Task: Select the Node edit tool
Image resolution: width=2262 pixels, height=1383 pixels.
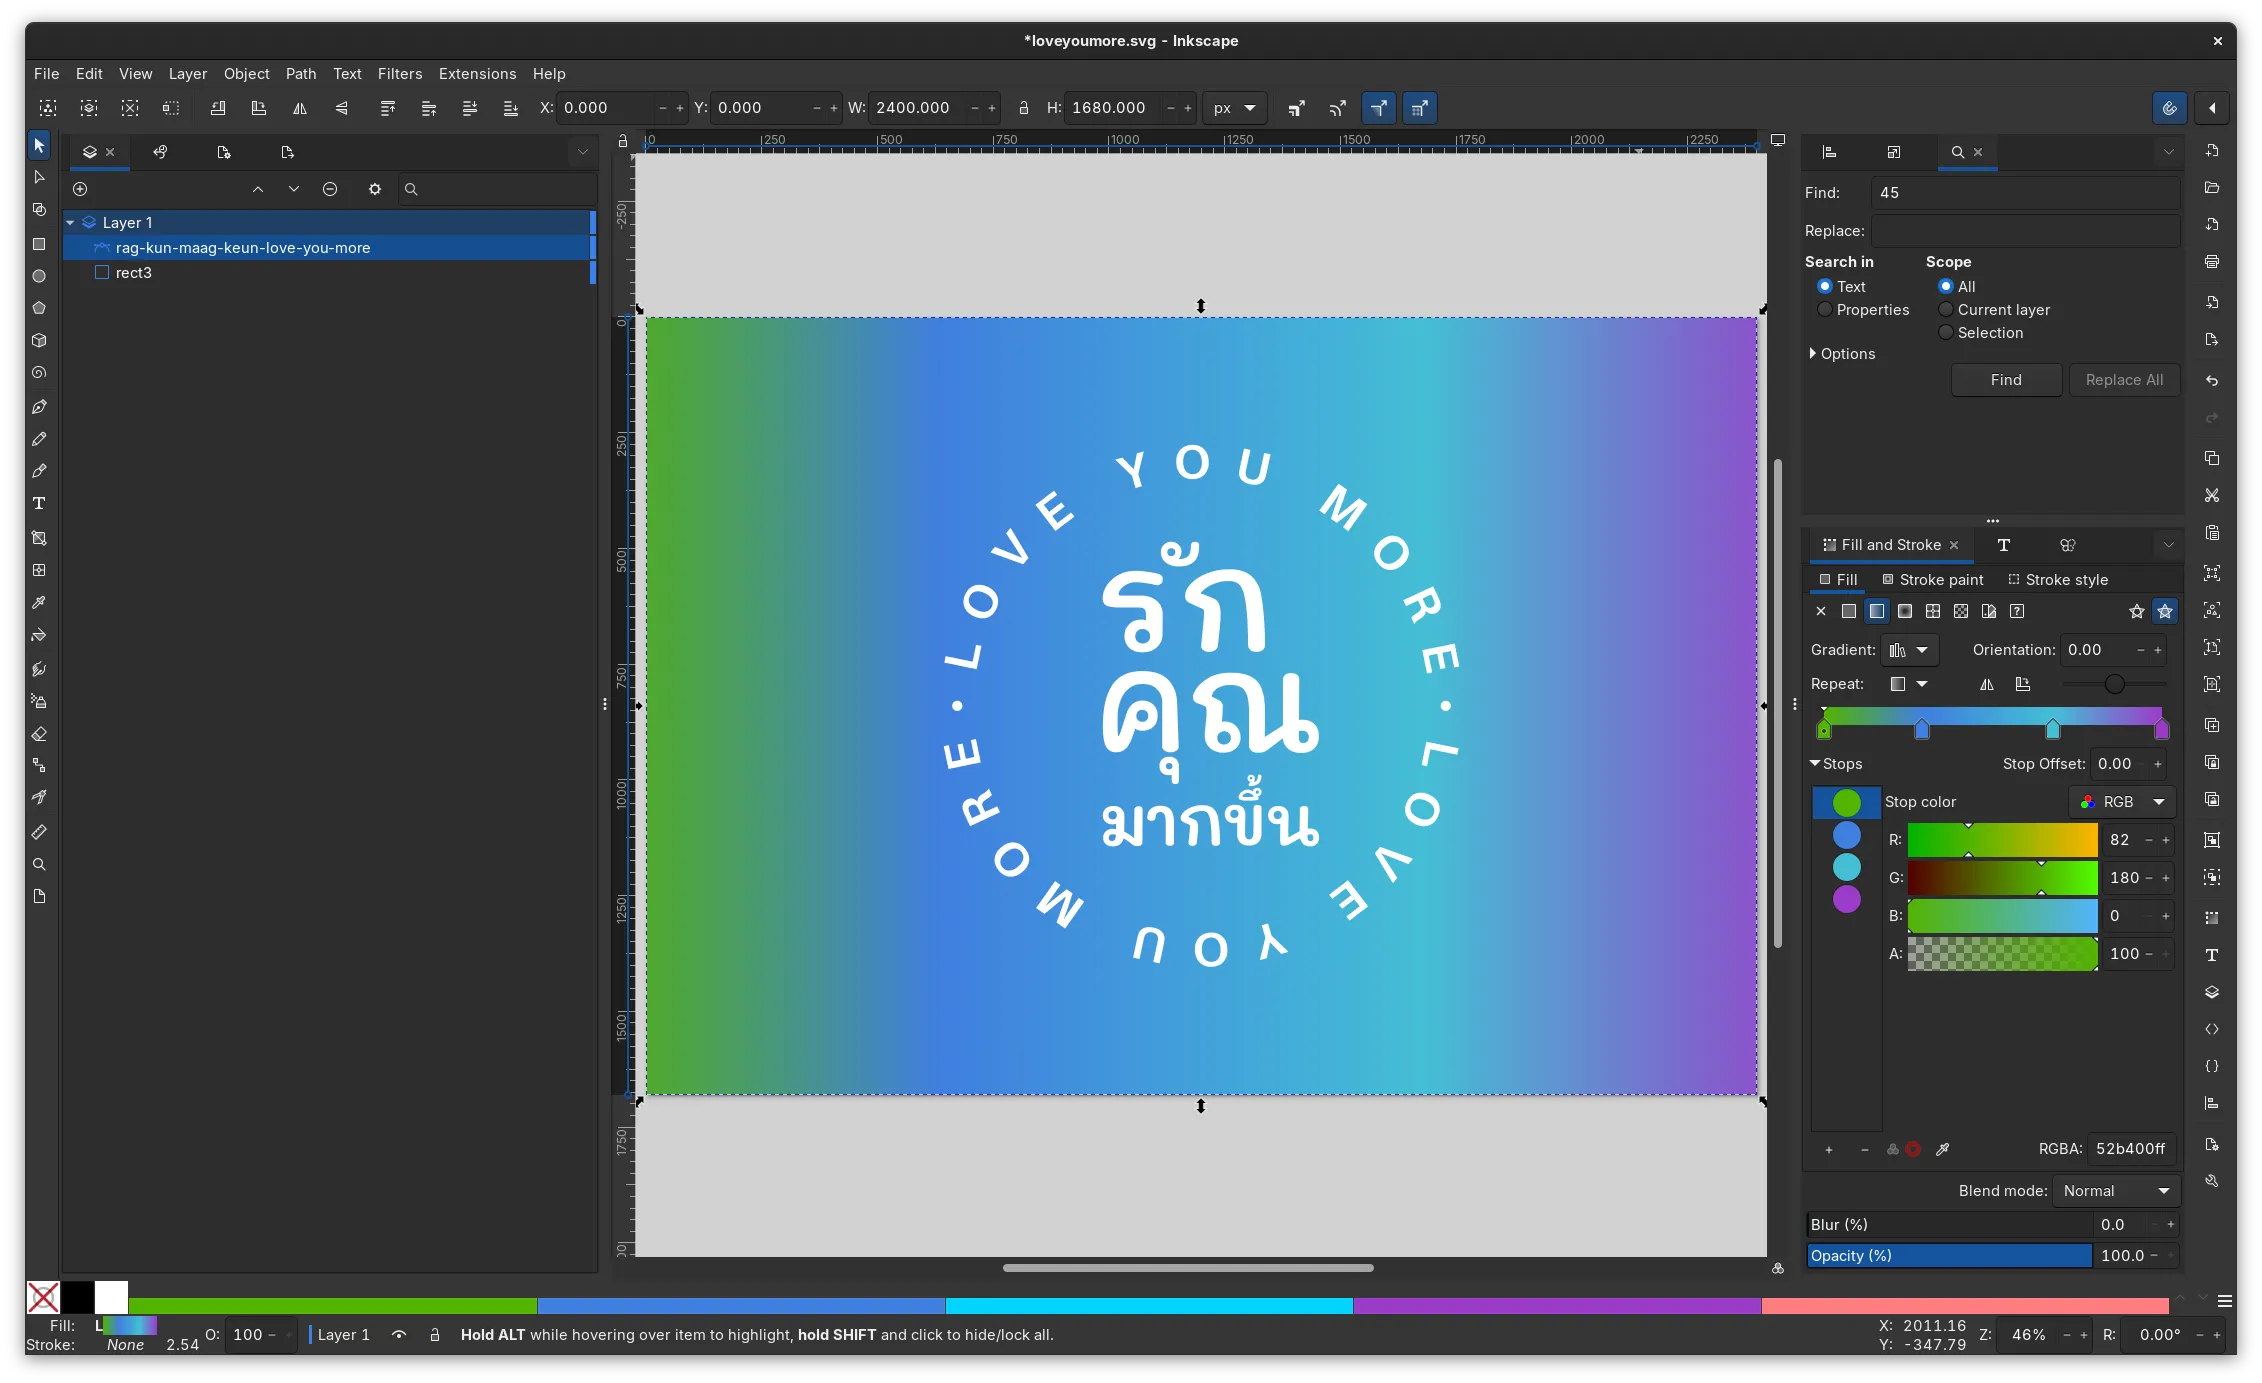Action: (x=39, y=177)
